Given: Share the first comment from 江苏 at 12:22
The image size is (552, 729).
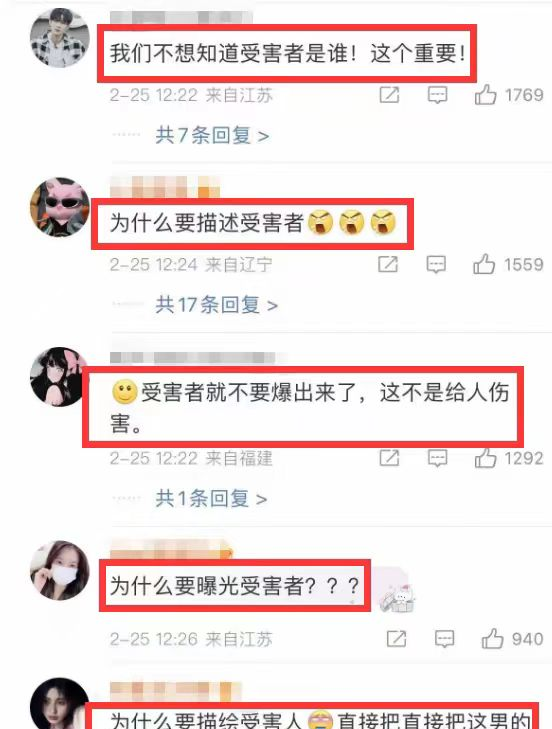Looking at the screenshot, I should pyautogui.click(x=389, y=95).
